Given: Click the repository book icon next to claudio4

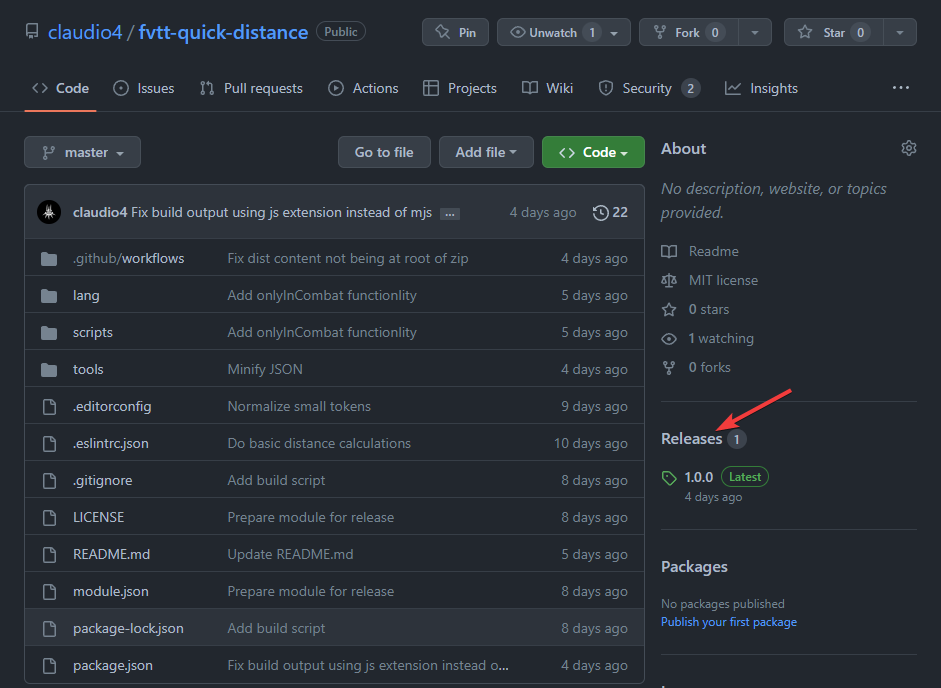Looking at the screenshot, I should coord(31,31).
